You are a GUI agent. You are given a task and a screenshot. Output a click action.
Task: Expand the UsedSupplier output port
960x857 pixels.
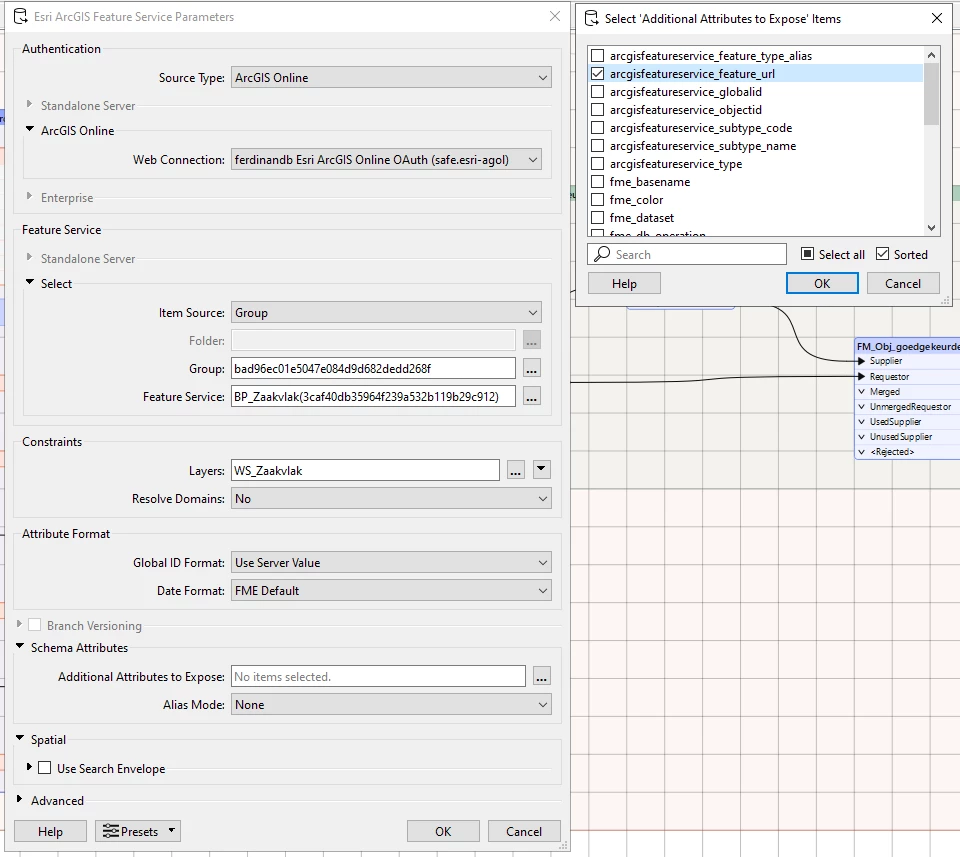click(x=861, y=422)
